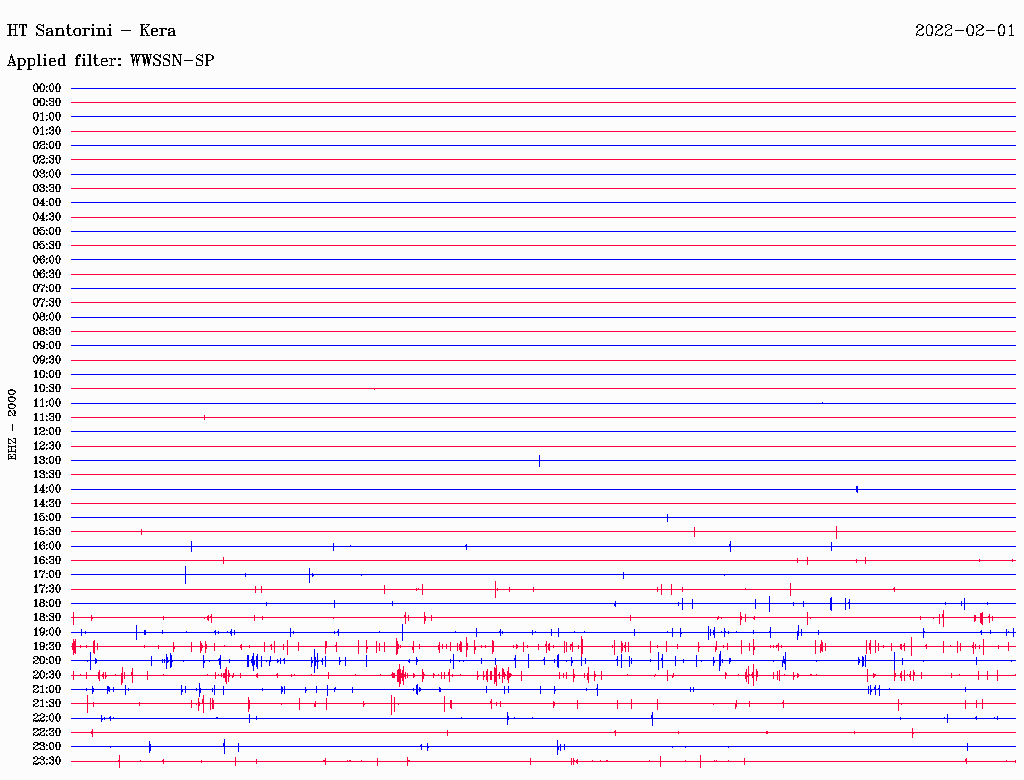Select the 10:30 time label
1024x780 pixels.
[47, 389]
